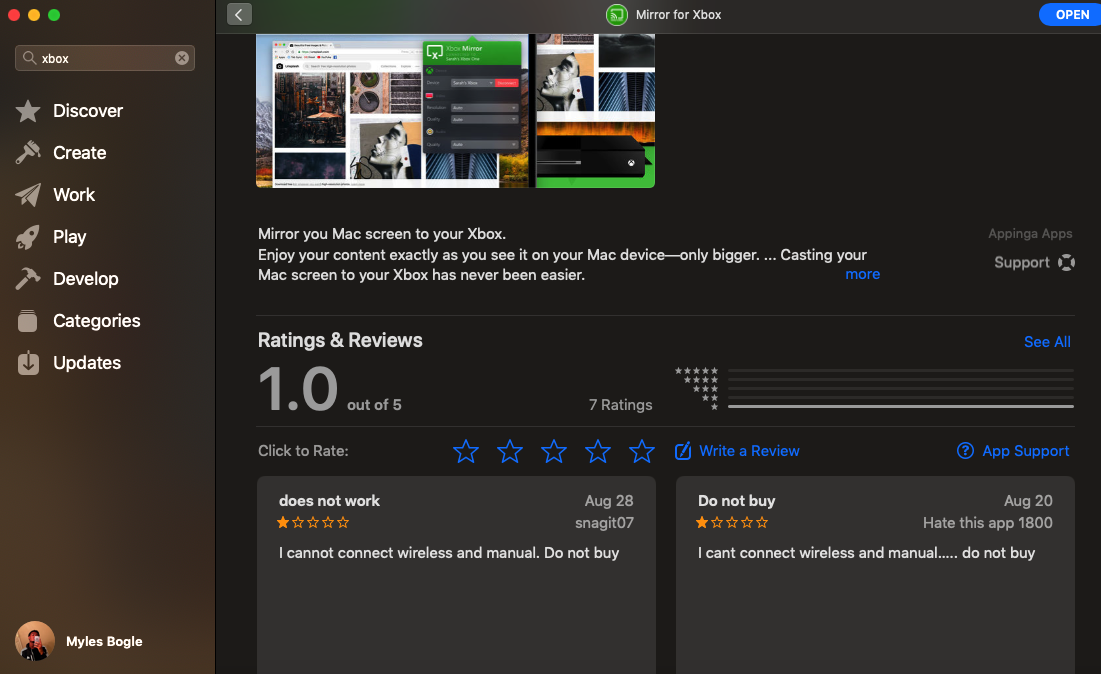The height and width of the screenshot is (674, 1101).
Task: Click reviewer name snagit07
Action: [x=604, y=523]
